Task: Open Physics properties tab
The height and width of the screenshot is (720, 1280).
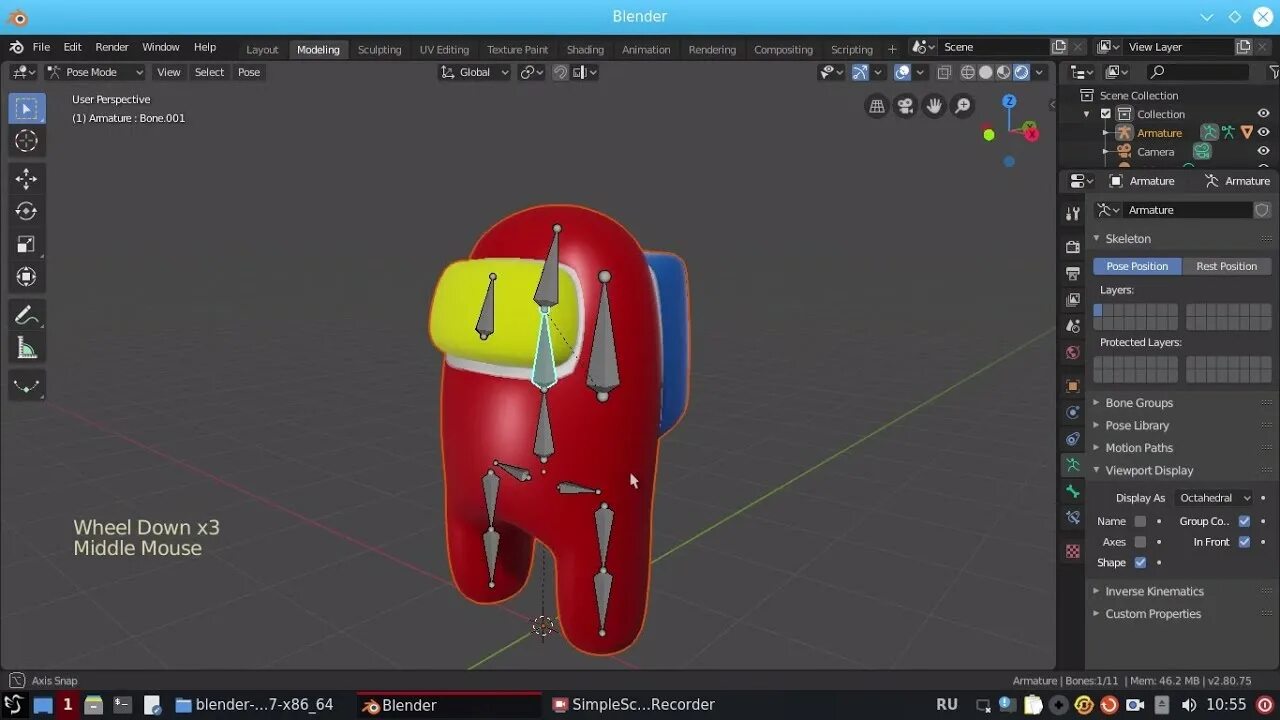Action: coord(1073,412)
